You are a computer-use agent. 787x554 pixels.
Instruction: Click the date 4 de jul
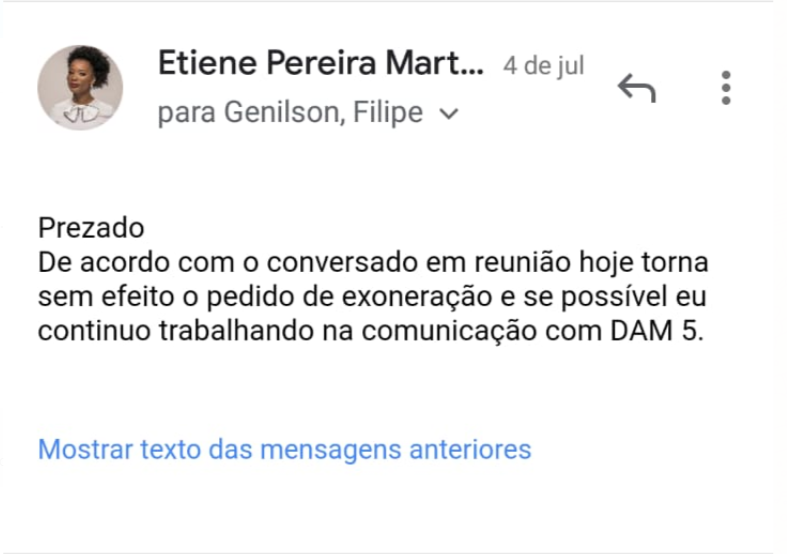[544, 66]
